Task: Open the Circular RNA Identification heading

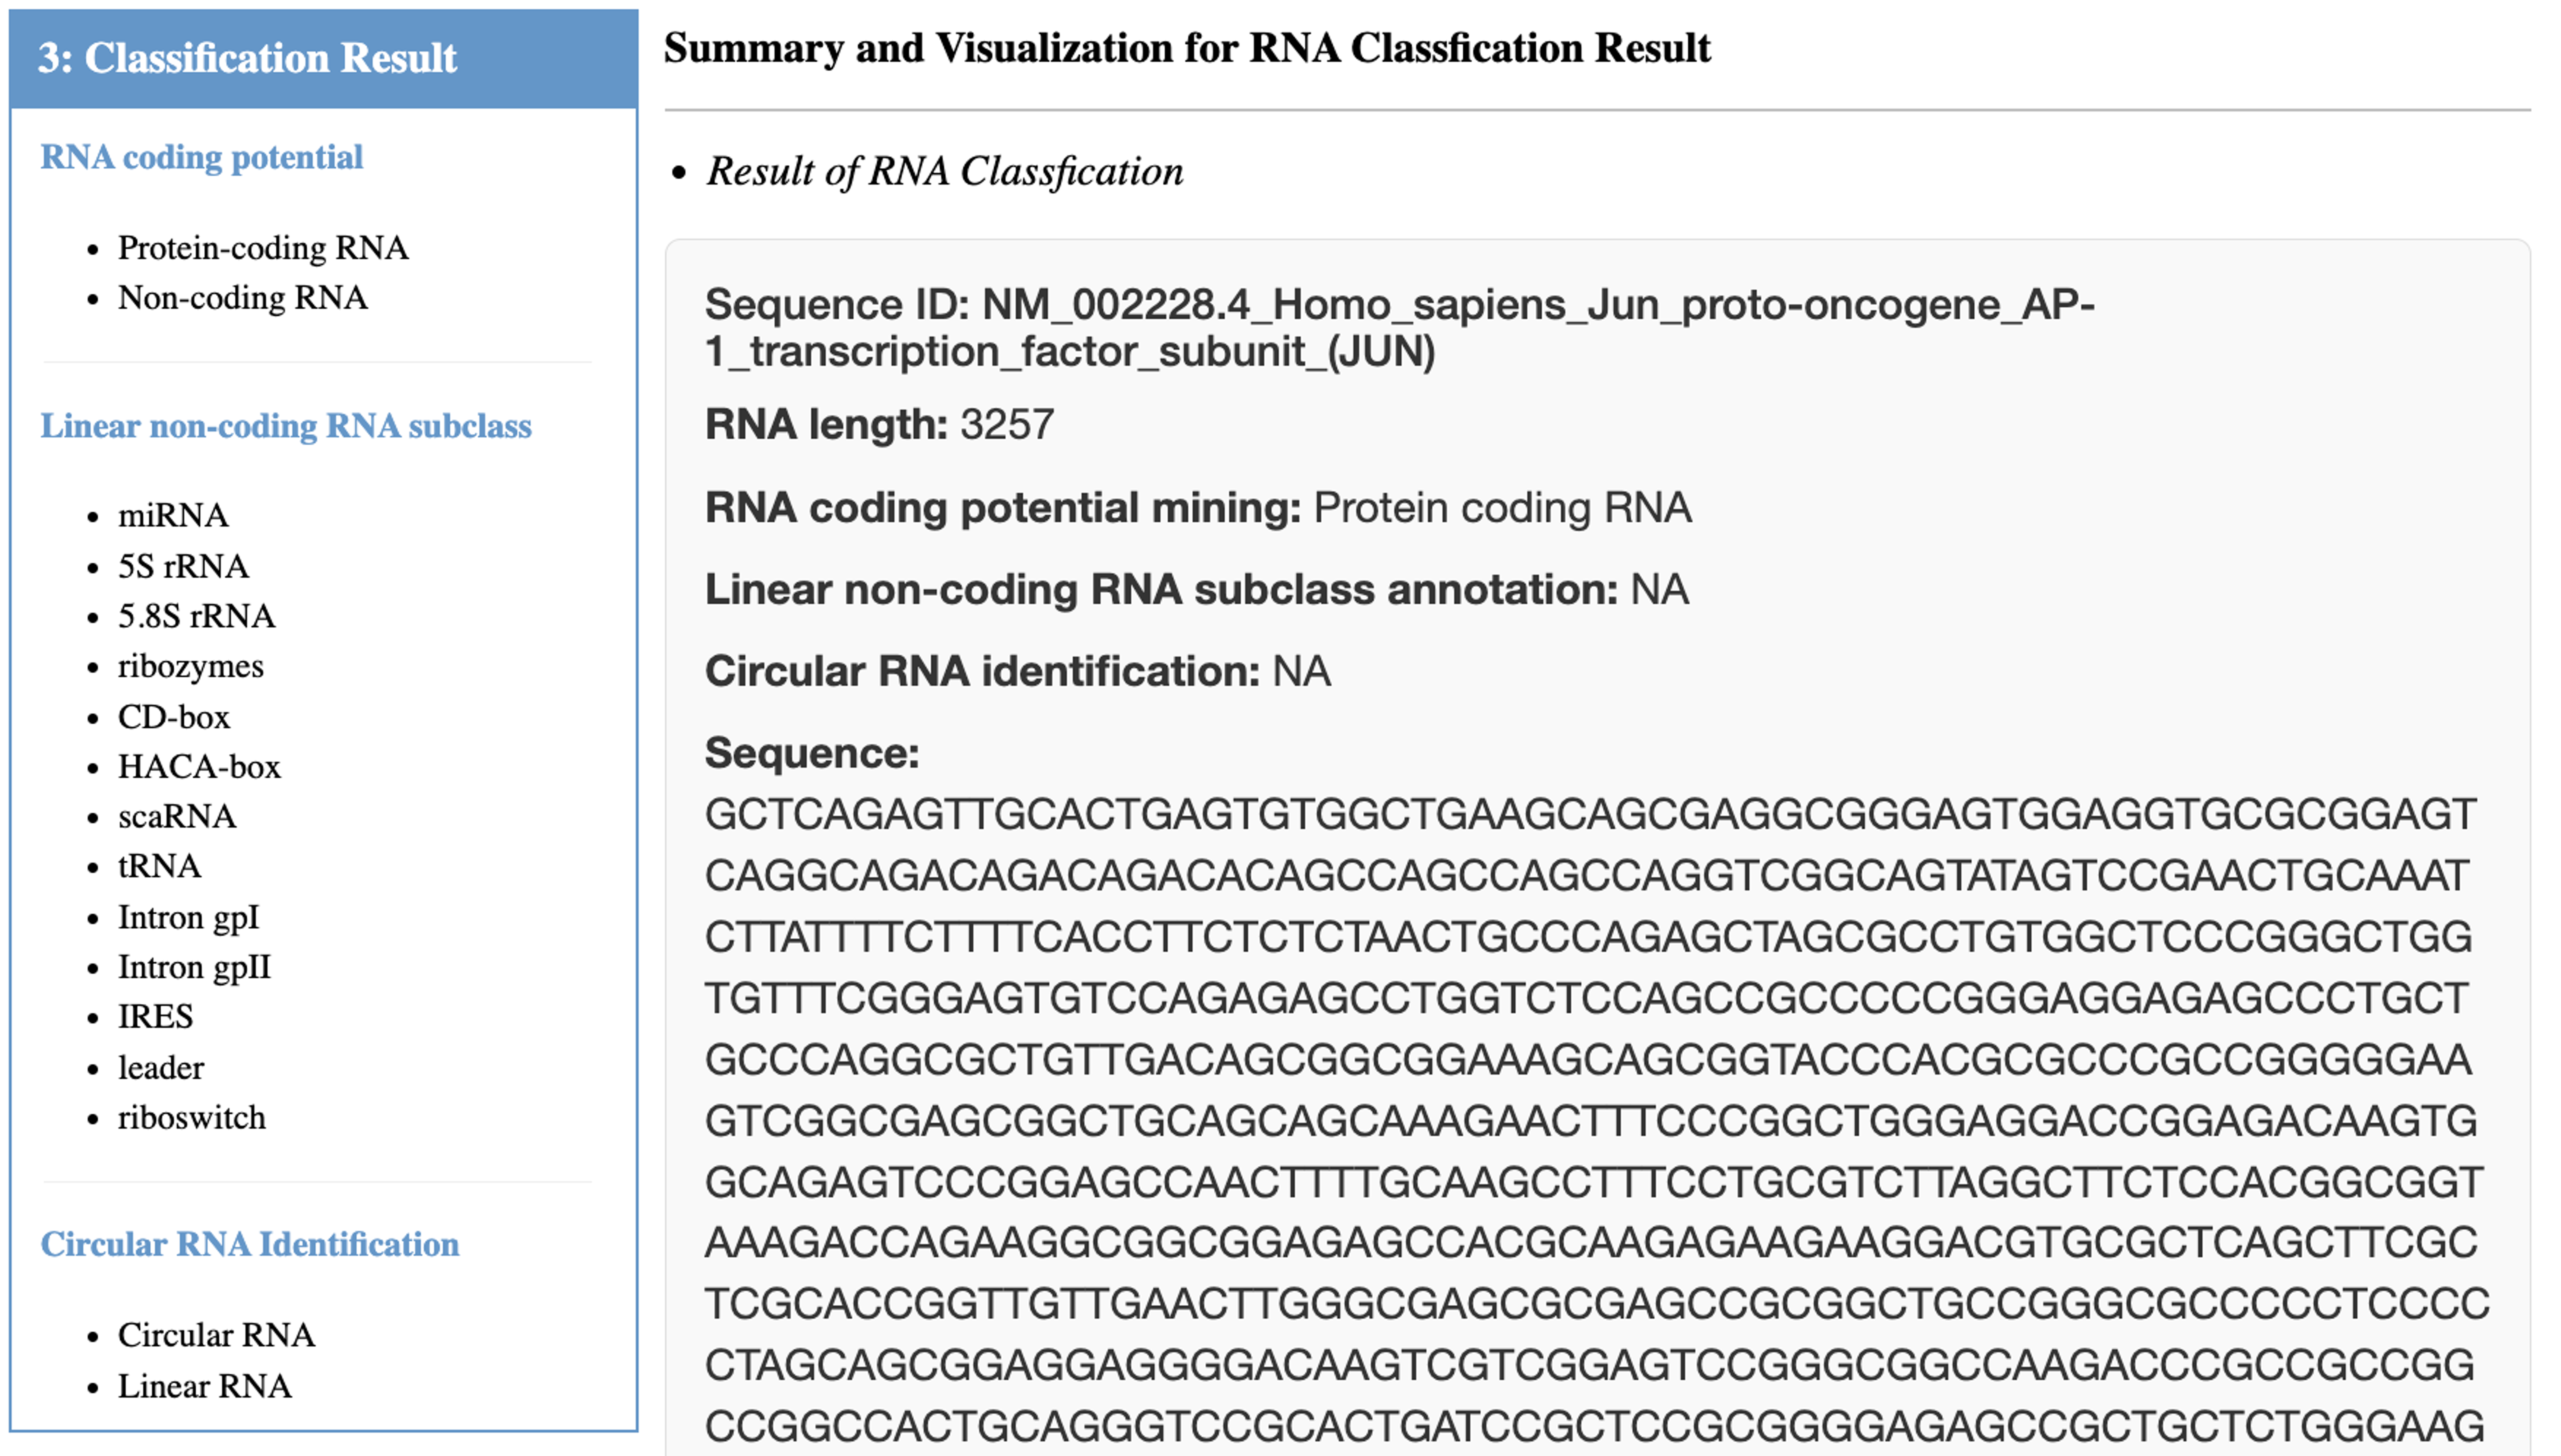Action: pos(249,1244)
